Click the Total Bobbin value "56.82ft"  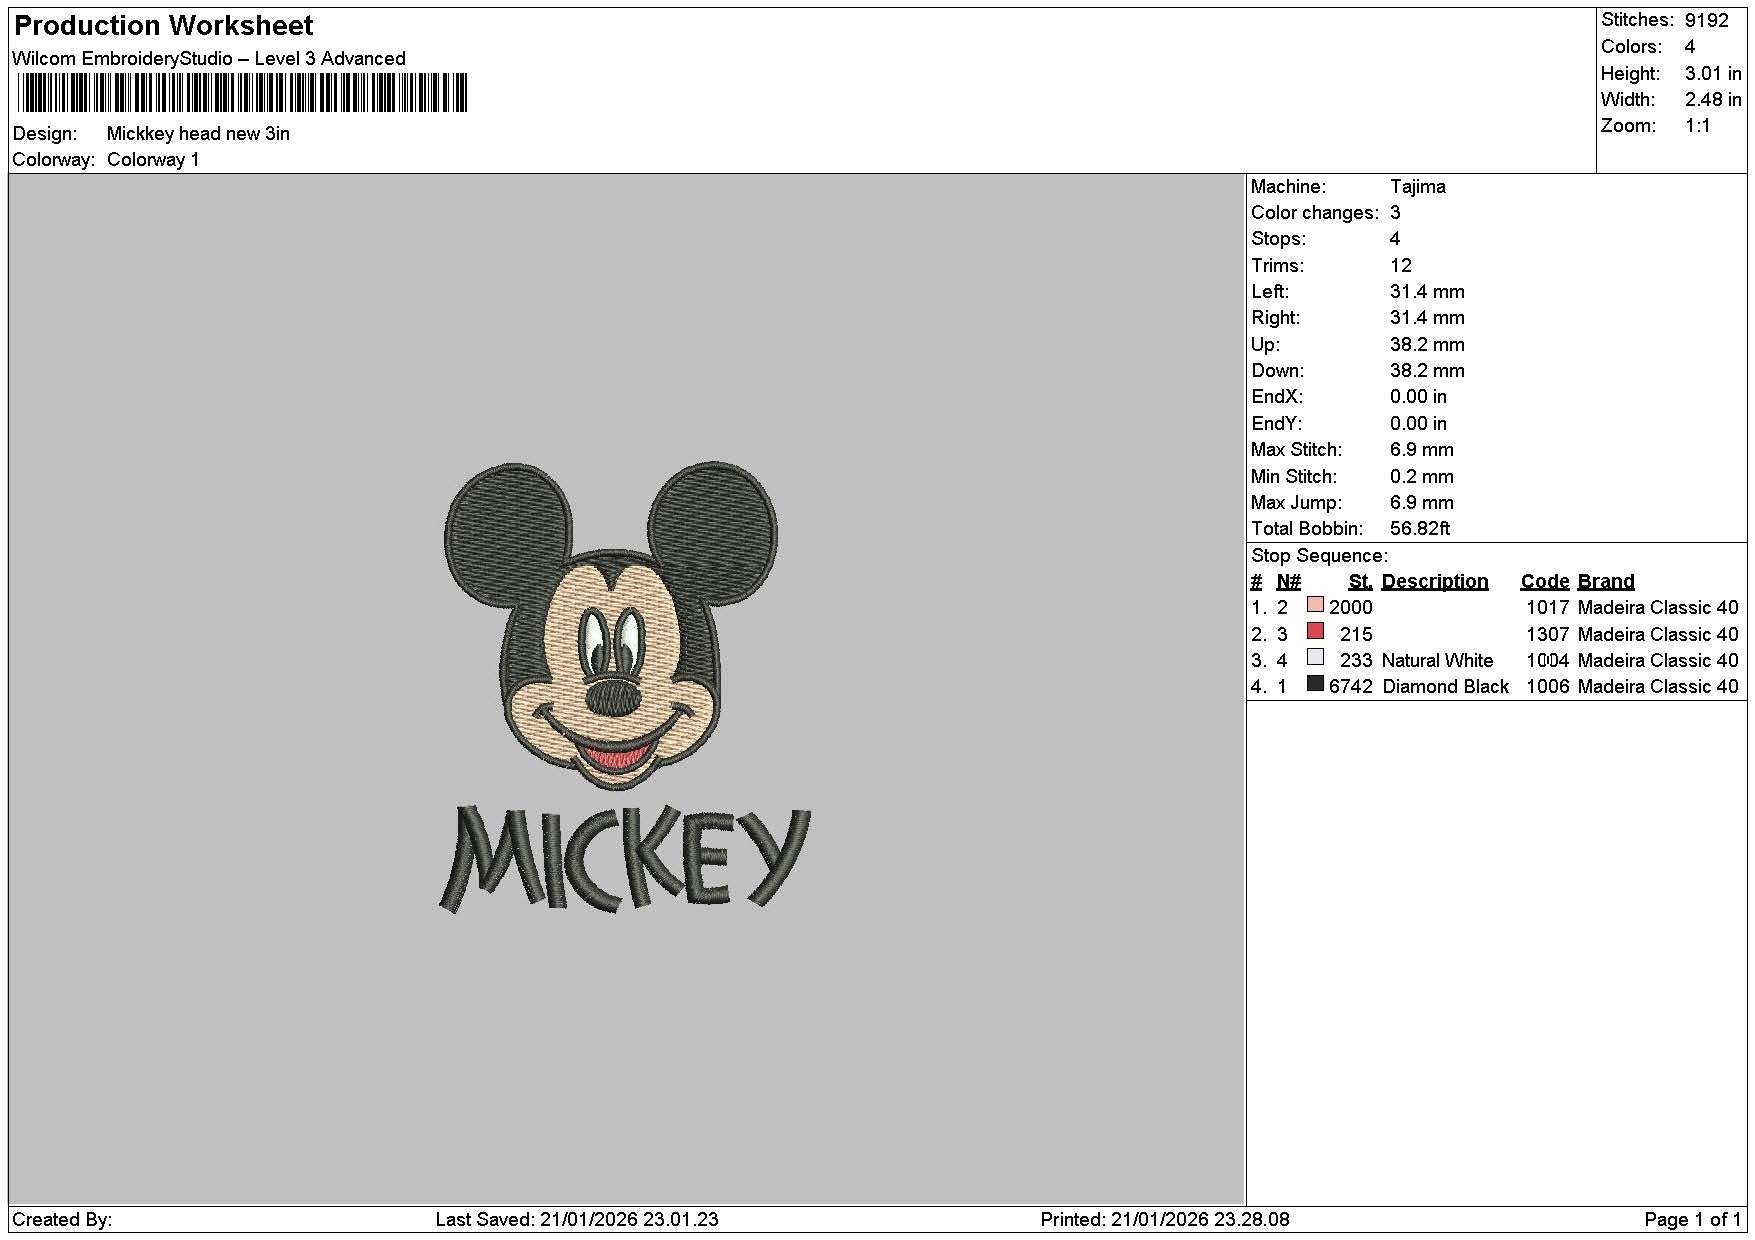(x=1420, y=528)
